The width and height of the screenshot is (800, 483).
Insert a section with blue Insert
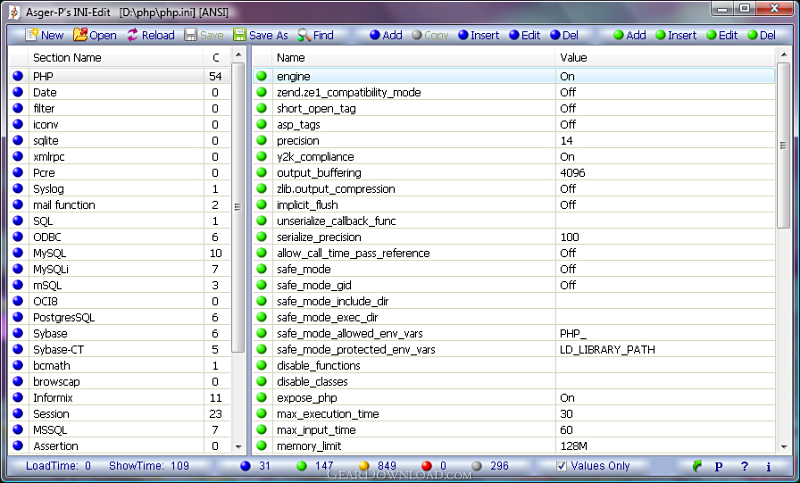[479, 35]
